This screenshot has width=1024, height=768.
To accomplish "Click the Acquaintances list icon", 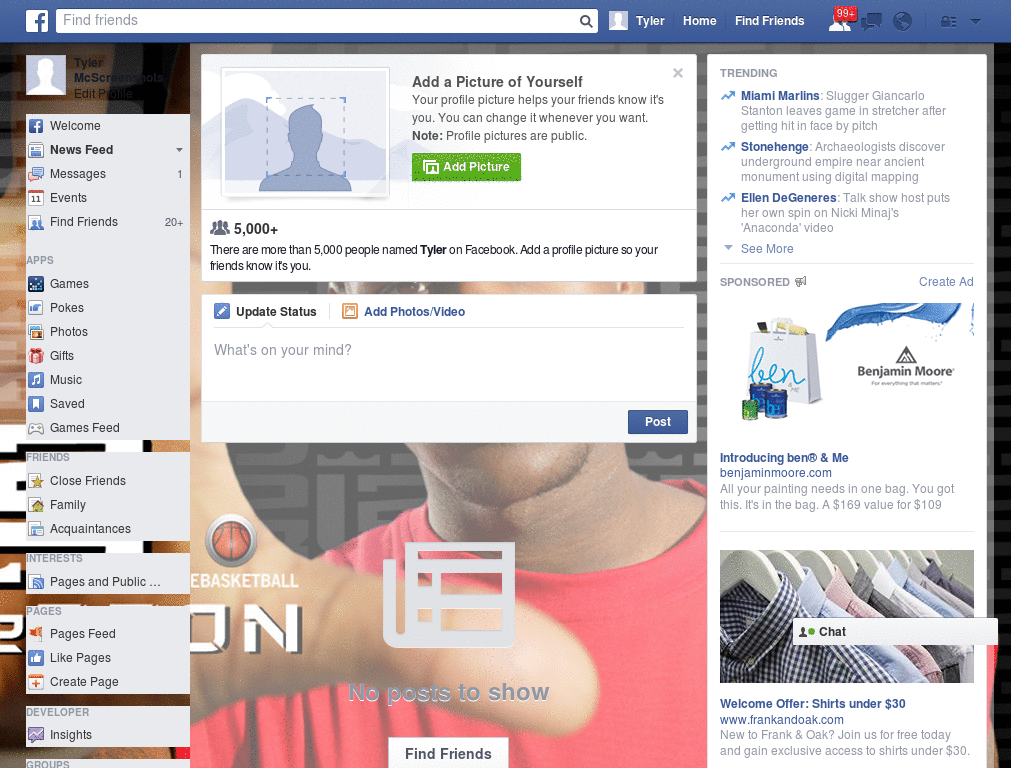I will click(x=36, y=529).
